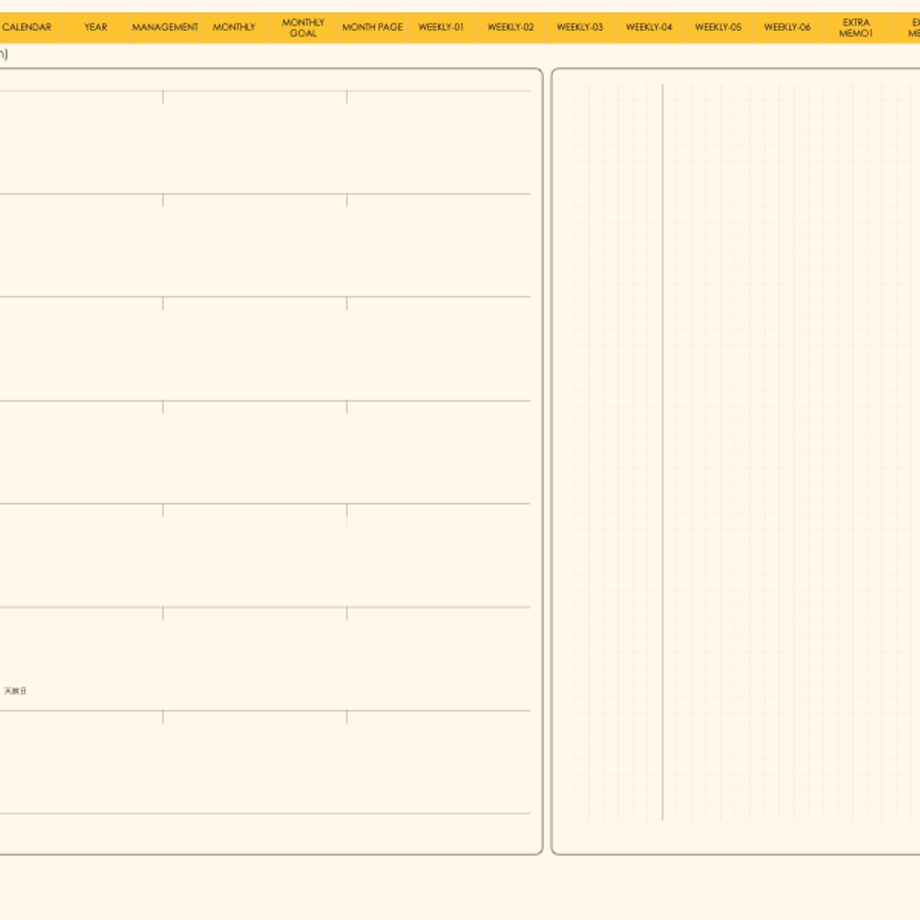This screenshot has width=920, height=920.
Task: Jump to the MONTH PAGE tab
Action: [x=373, y=28]
